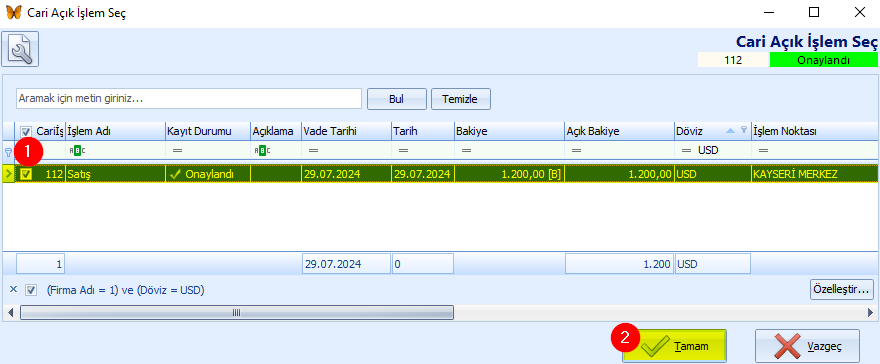Click the filter row funnel icon
Viewport: 880px width, 364px height.
pyautogui.click(x=8, y=151)
